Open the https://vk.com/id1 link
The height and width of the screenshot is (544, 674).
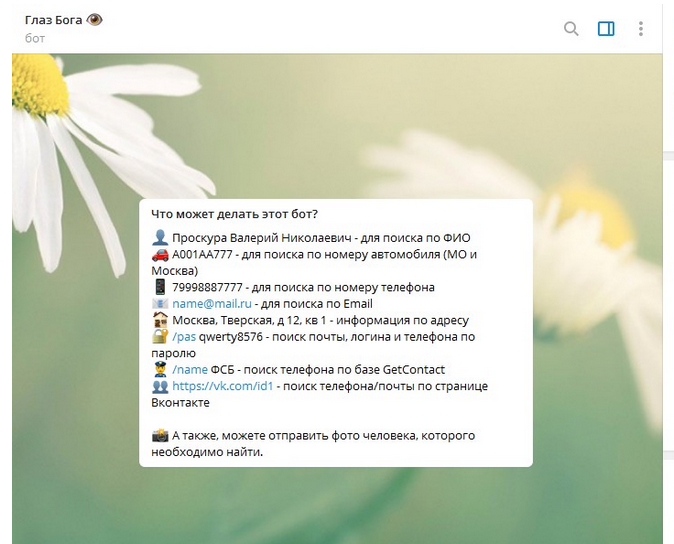click(223, 386)
